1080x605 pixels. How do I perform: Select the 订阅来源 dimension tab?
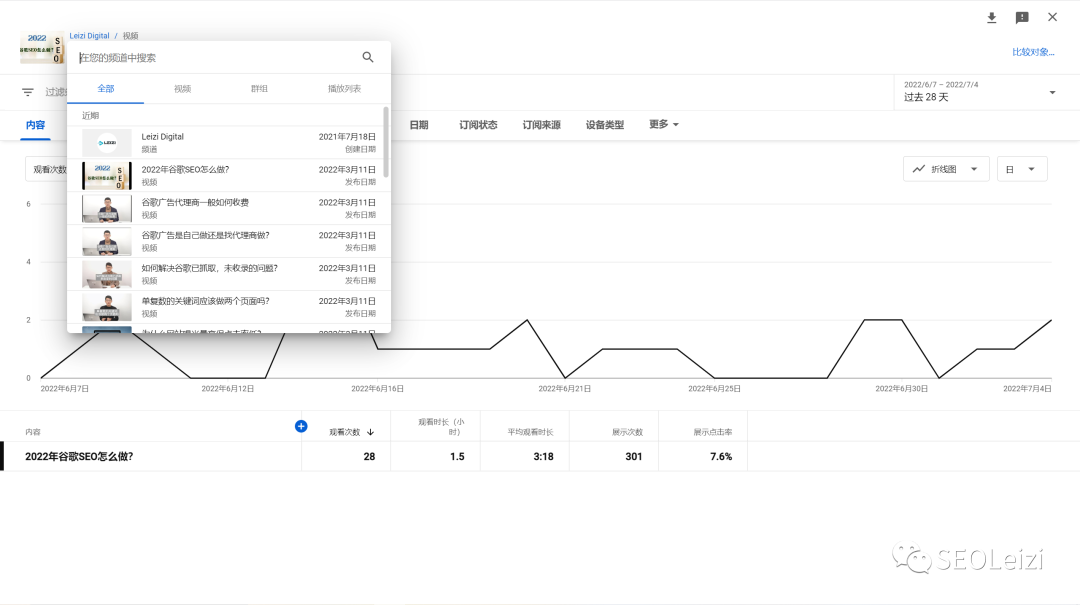(x=541, y=125)
